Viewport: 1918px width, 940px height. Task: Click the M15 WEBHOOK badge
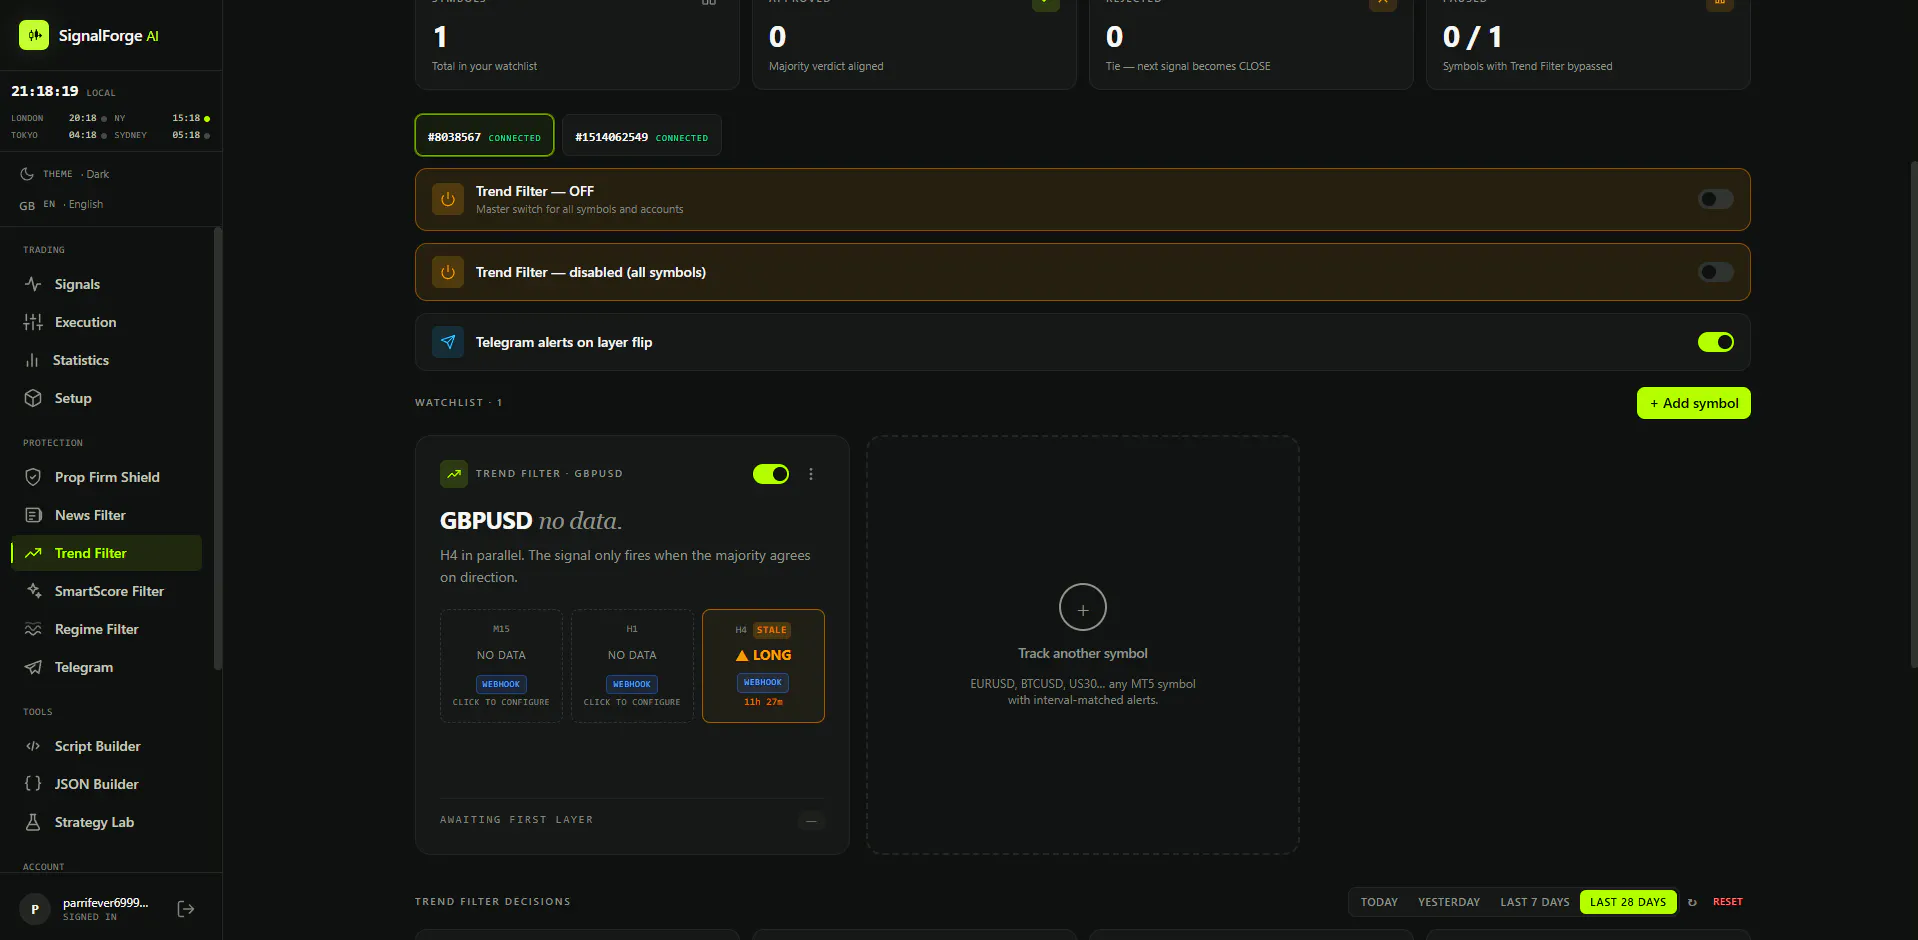click(x=501, y=684)
